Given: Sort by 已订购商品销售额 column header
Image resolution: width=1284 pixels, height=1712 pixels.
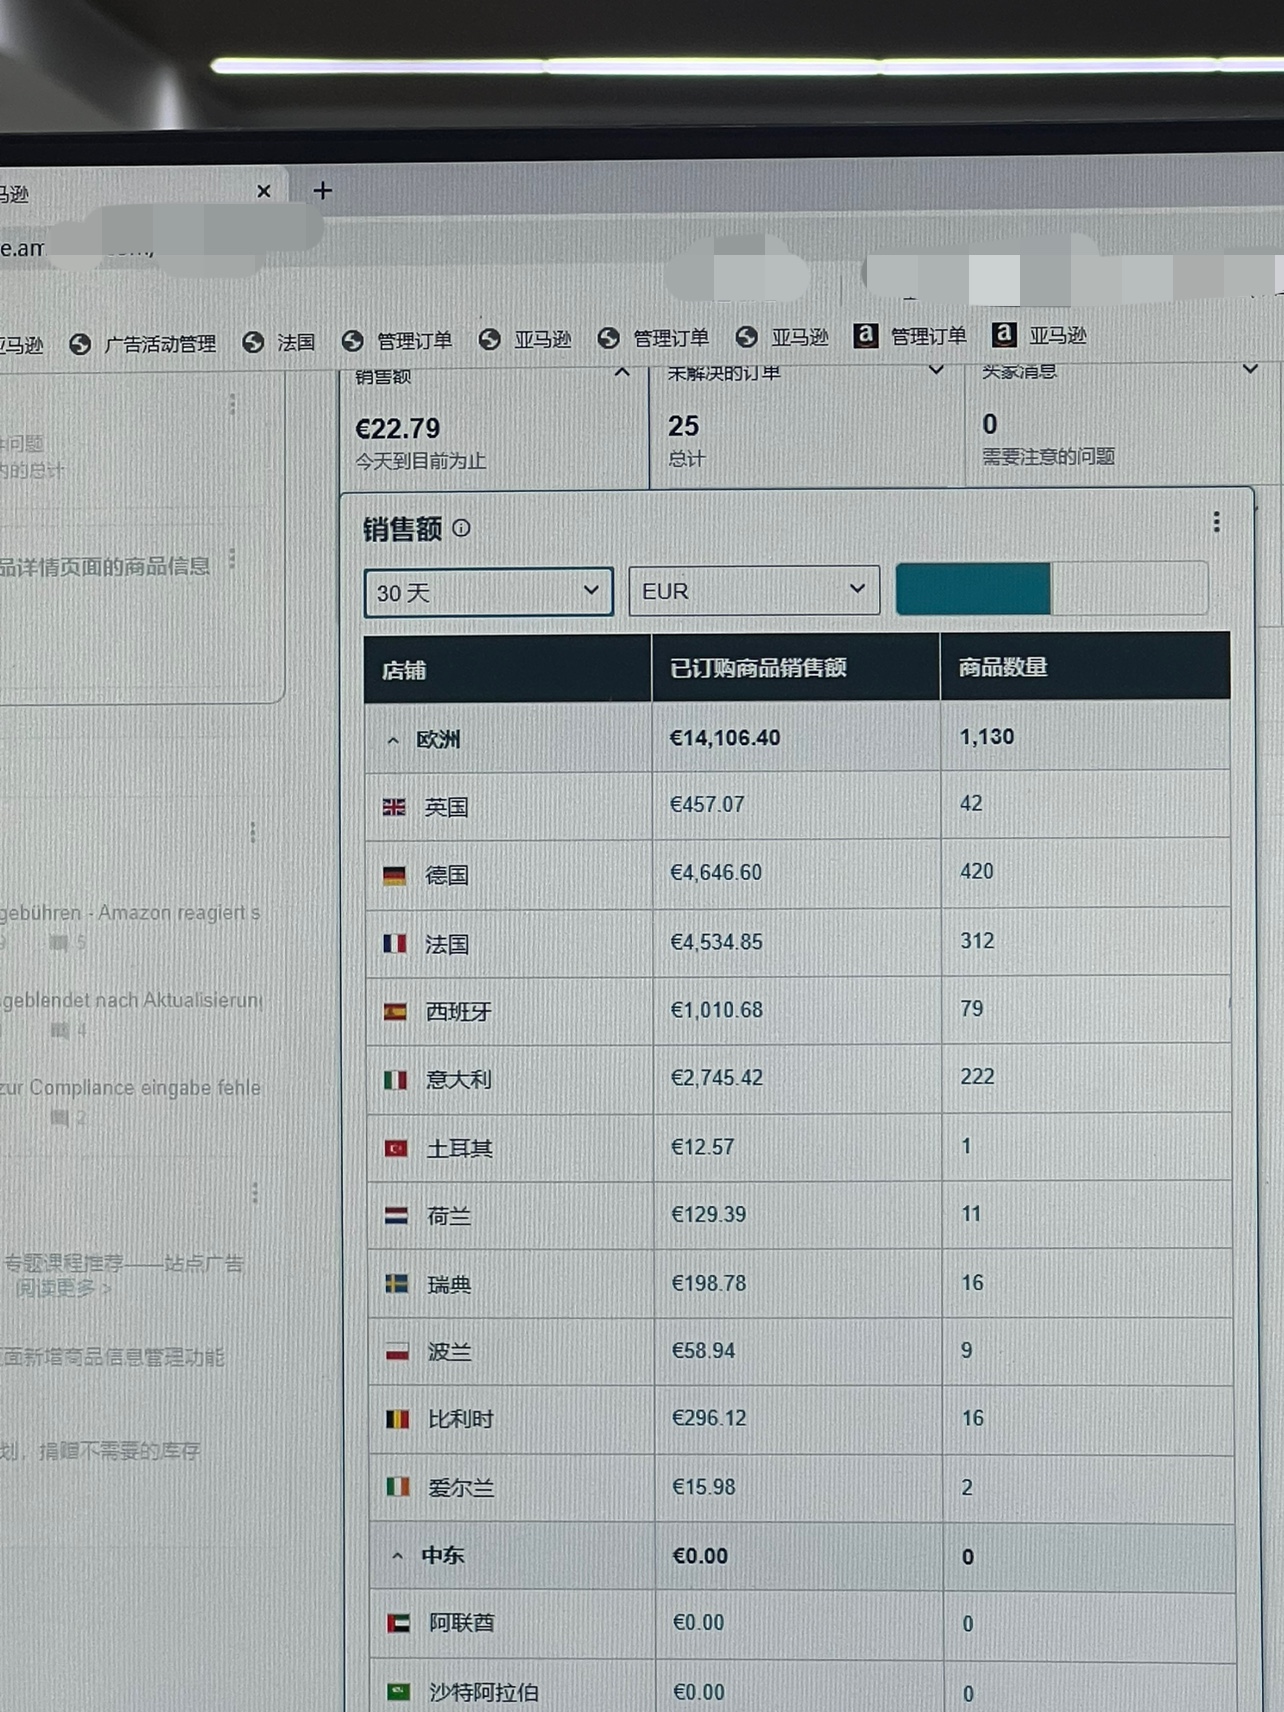Looking at the screenshot, I should point(758,668).
